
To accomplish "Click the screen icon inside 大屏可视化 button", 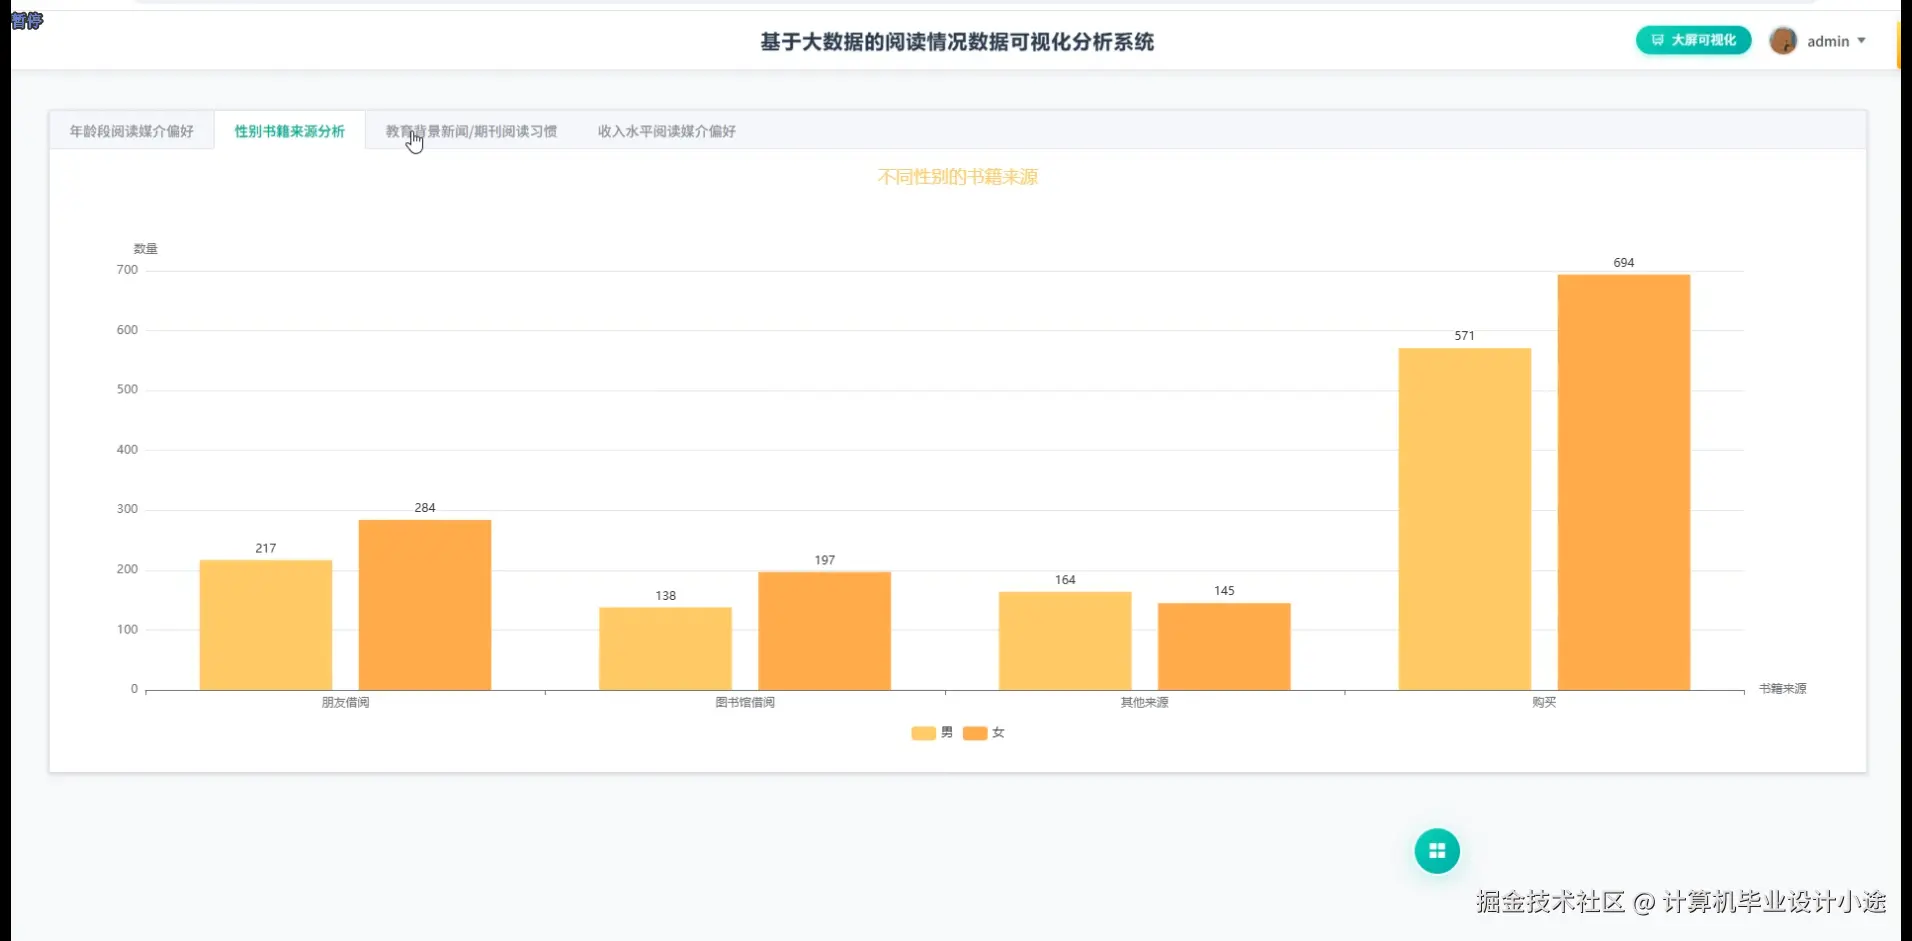I will [x=1658, y=41].
